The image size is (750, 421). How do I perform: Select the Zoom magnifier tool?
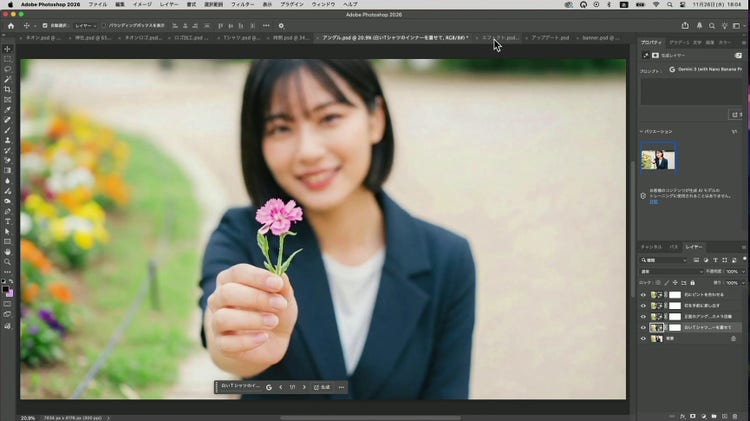[x=7, y=262]
